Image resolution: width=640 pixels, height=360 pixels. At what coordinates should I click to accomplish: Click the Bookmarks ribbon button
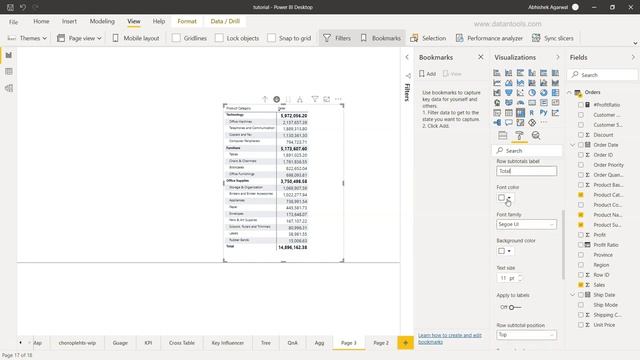381,38
